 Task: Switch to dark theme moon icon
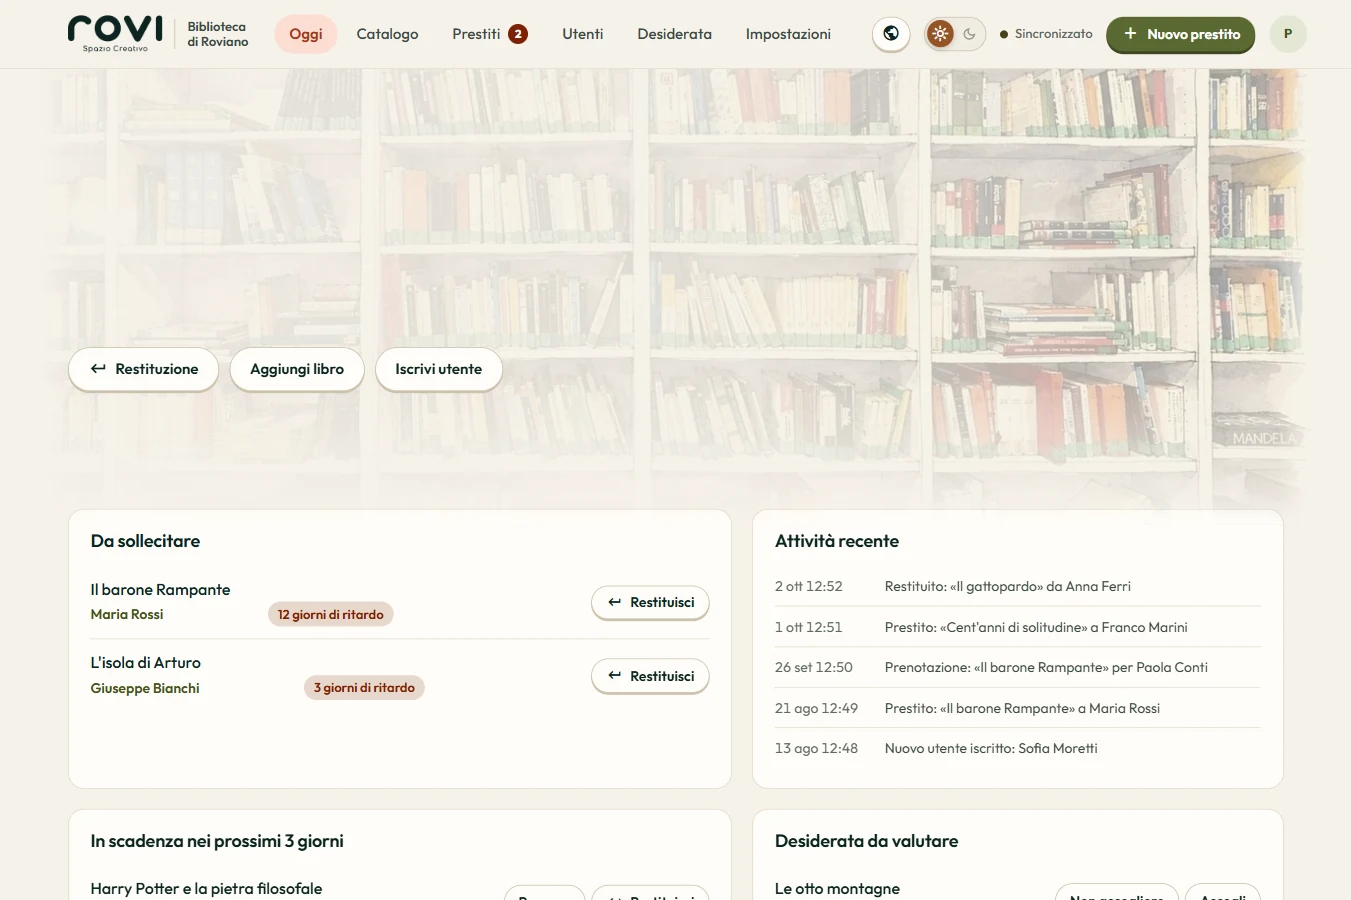click(969, 34)
